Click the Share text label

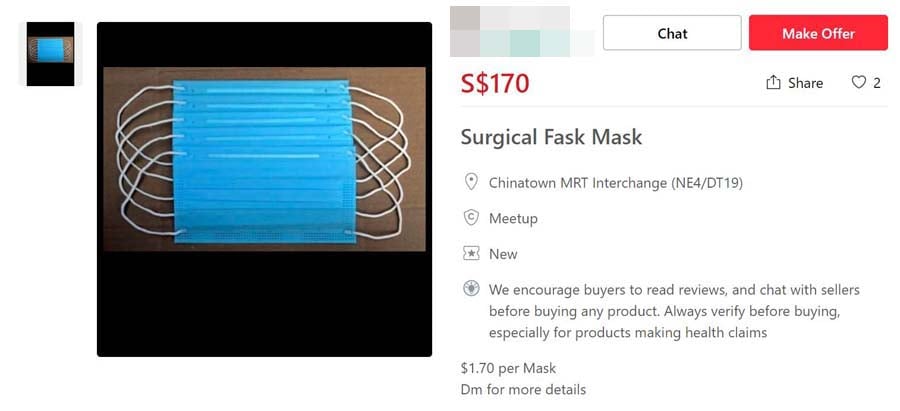(805, 83)
